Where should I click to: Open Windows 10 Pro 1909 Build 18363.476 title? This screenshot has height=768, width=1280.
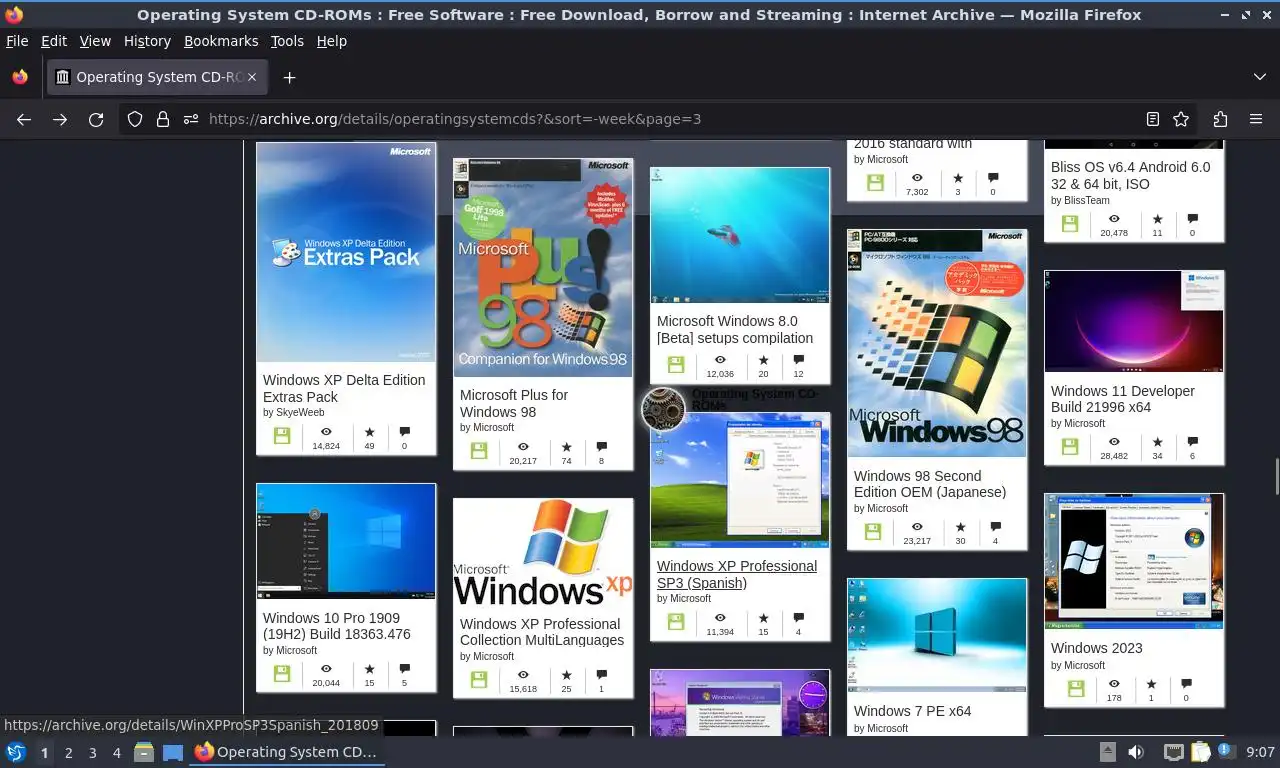337,626
